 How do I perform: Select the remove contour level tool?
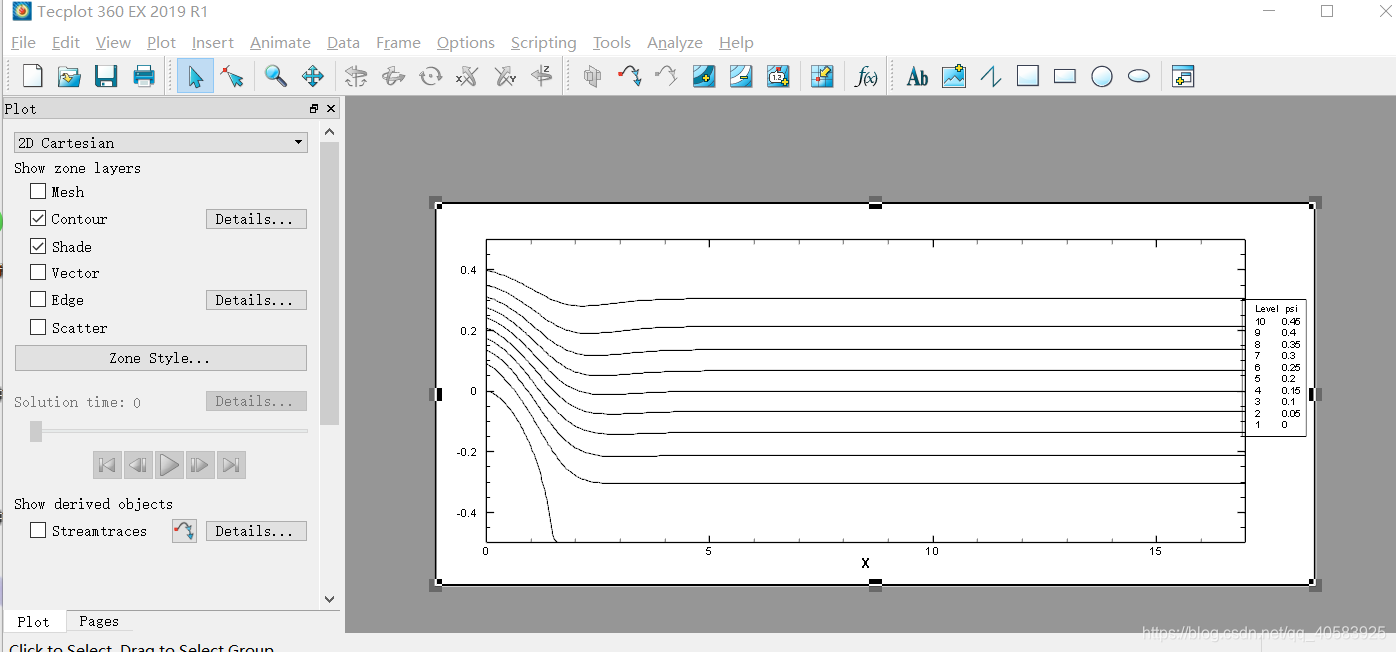point(741,76)
